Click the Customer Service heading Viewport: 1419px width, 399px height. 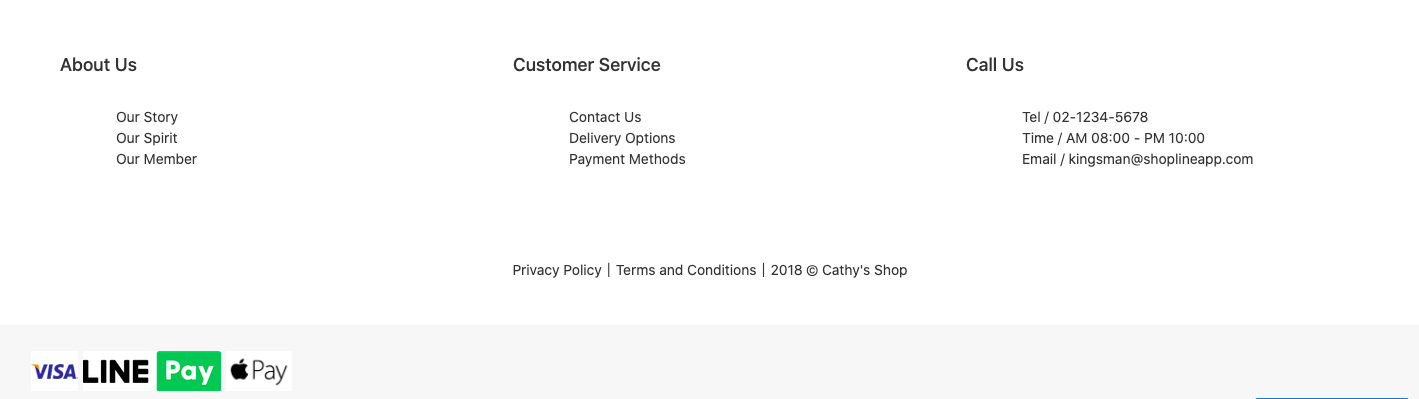[587, 65]
